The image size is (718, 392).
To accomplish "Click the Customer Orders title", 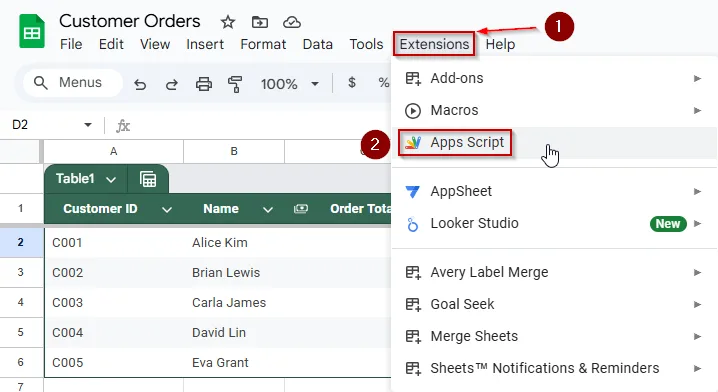I will point(130,21).
